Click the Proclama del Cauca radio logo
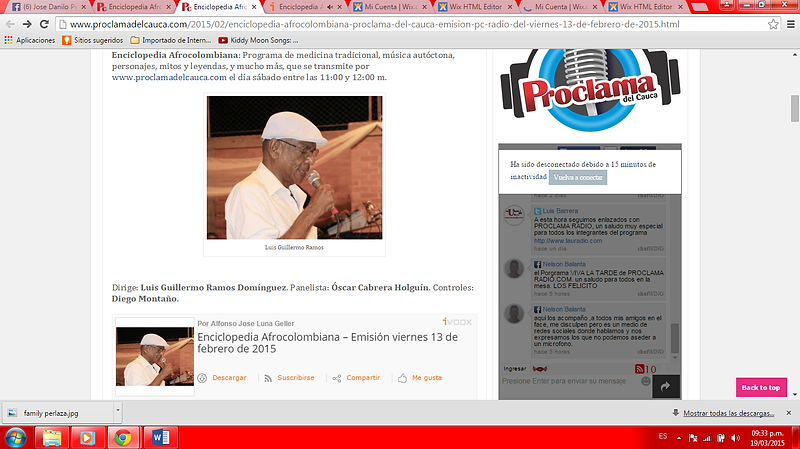This screenshot has height=449, width=800. [x=590, y=89]
